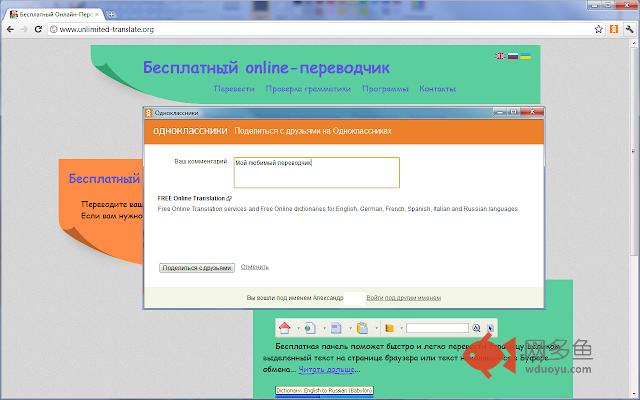This screenshot has width=640, height=400.
Task: Open the Перевести menu item
Action: click(234, 89)
